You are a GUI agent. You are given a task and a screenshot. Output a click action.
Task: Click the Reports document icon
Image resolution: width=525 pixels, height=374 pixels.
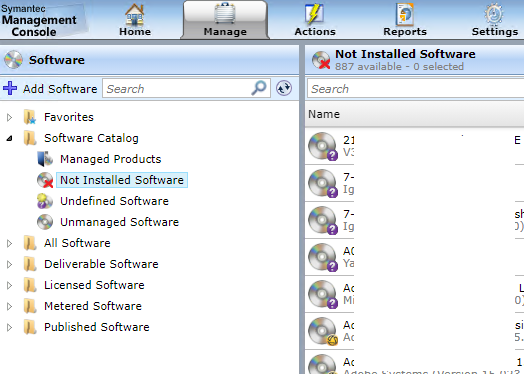pyautogui.click(x=404, y=14)
